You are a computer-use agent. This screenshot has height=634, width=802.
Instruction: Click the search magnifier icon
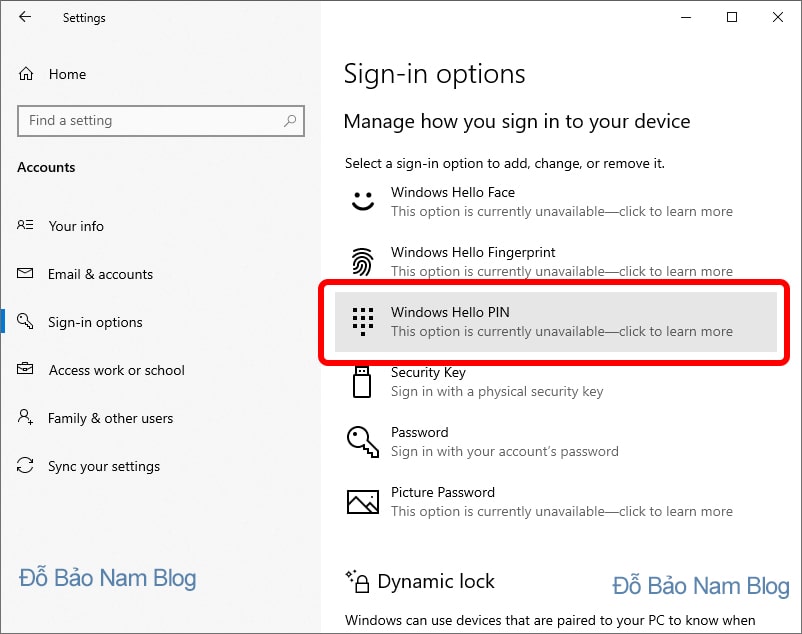290,121
